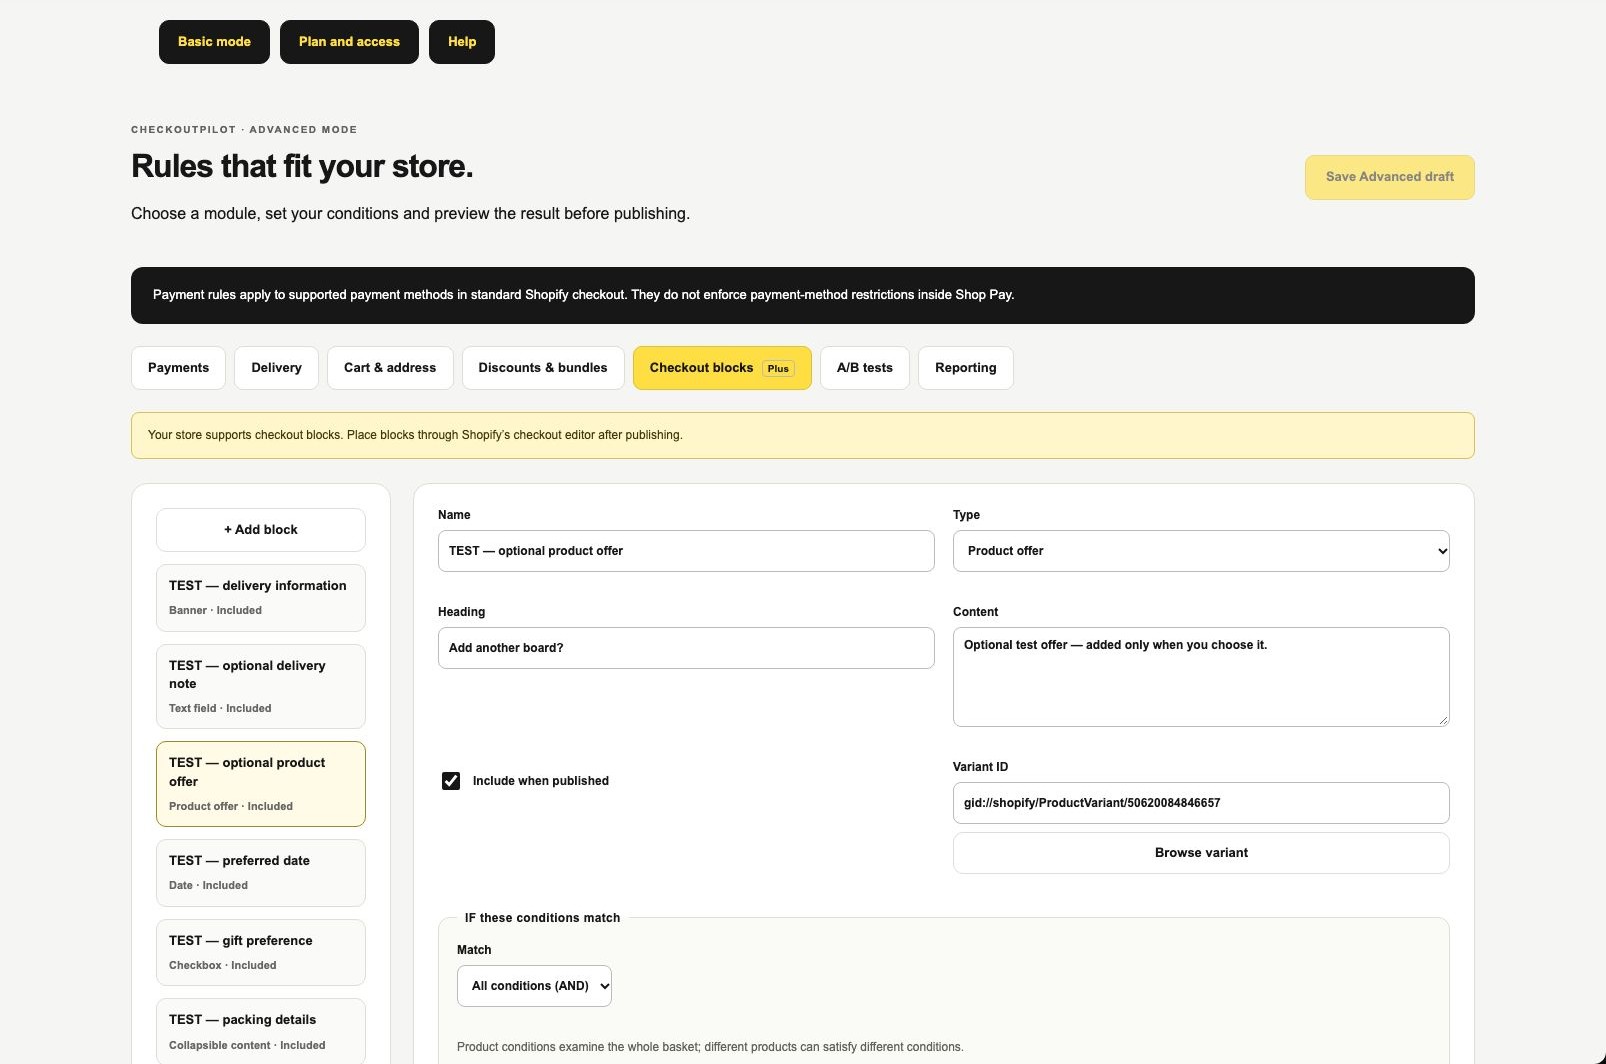The width and height of the screenshot is (1606, 1064).
Task: Select TEST — optional product offer block
Action: (x=261, y=784)
